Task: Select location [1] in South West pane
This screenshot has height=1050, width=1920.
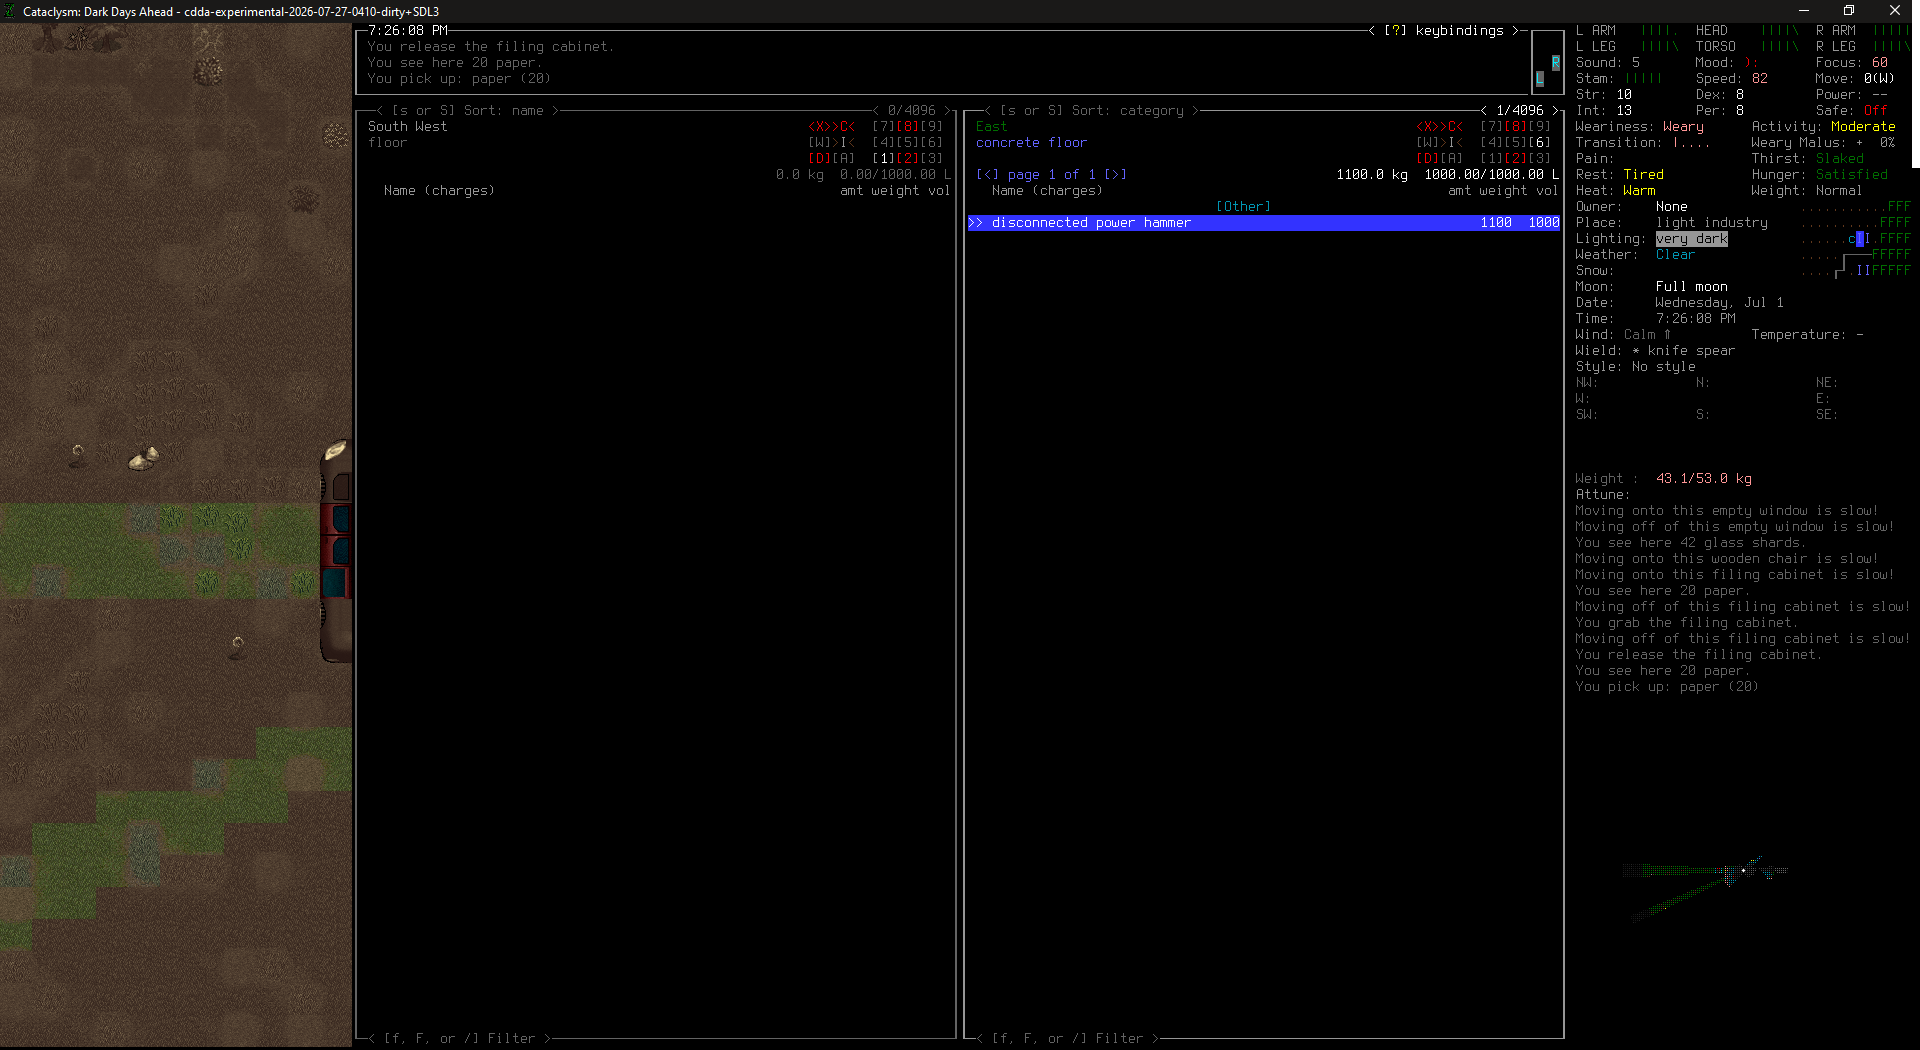Action: 883,159
